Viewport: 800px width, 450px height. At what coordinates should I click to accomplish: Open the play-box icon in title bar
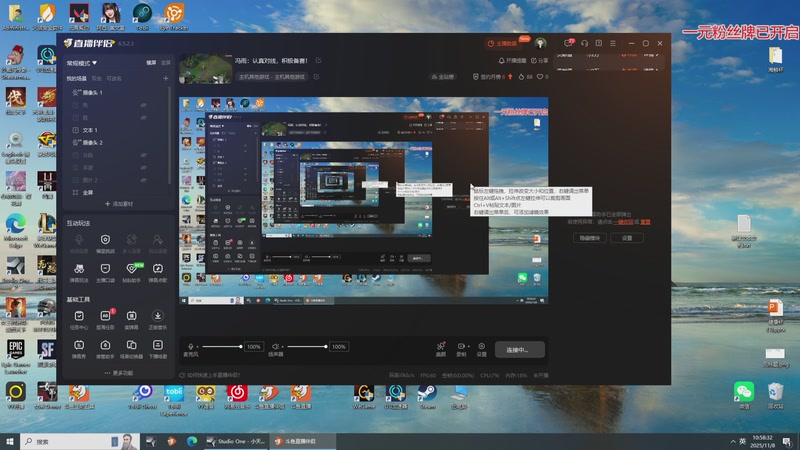[x=598, y=43]
